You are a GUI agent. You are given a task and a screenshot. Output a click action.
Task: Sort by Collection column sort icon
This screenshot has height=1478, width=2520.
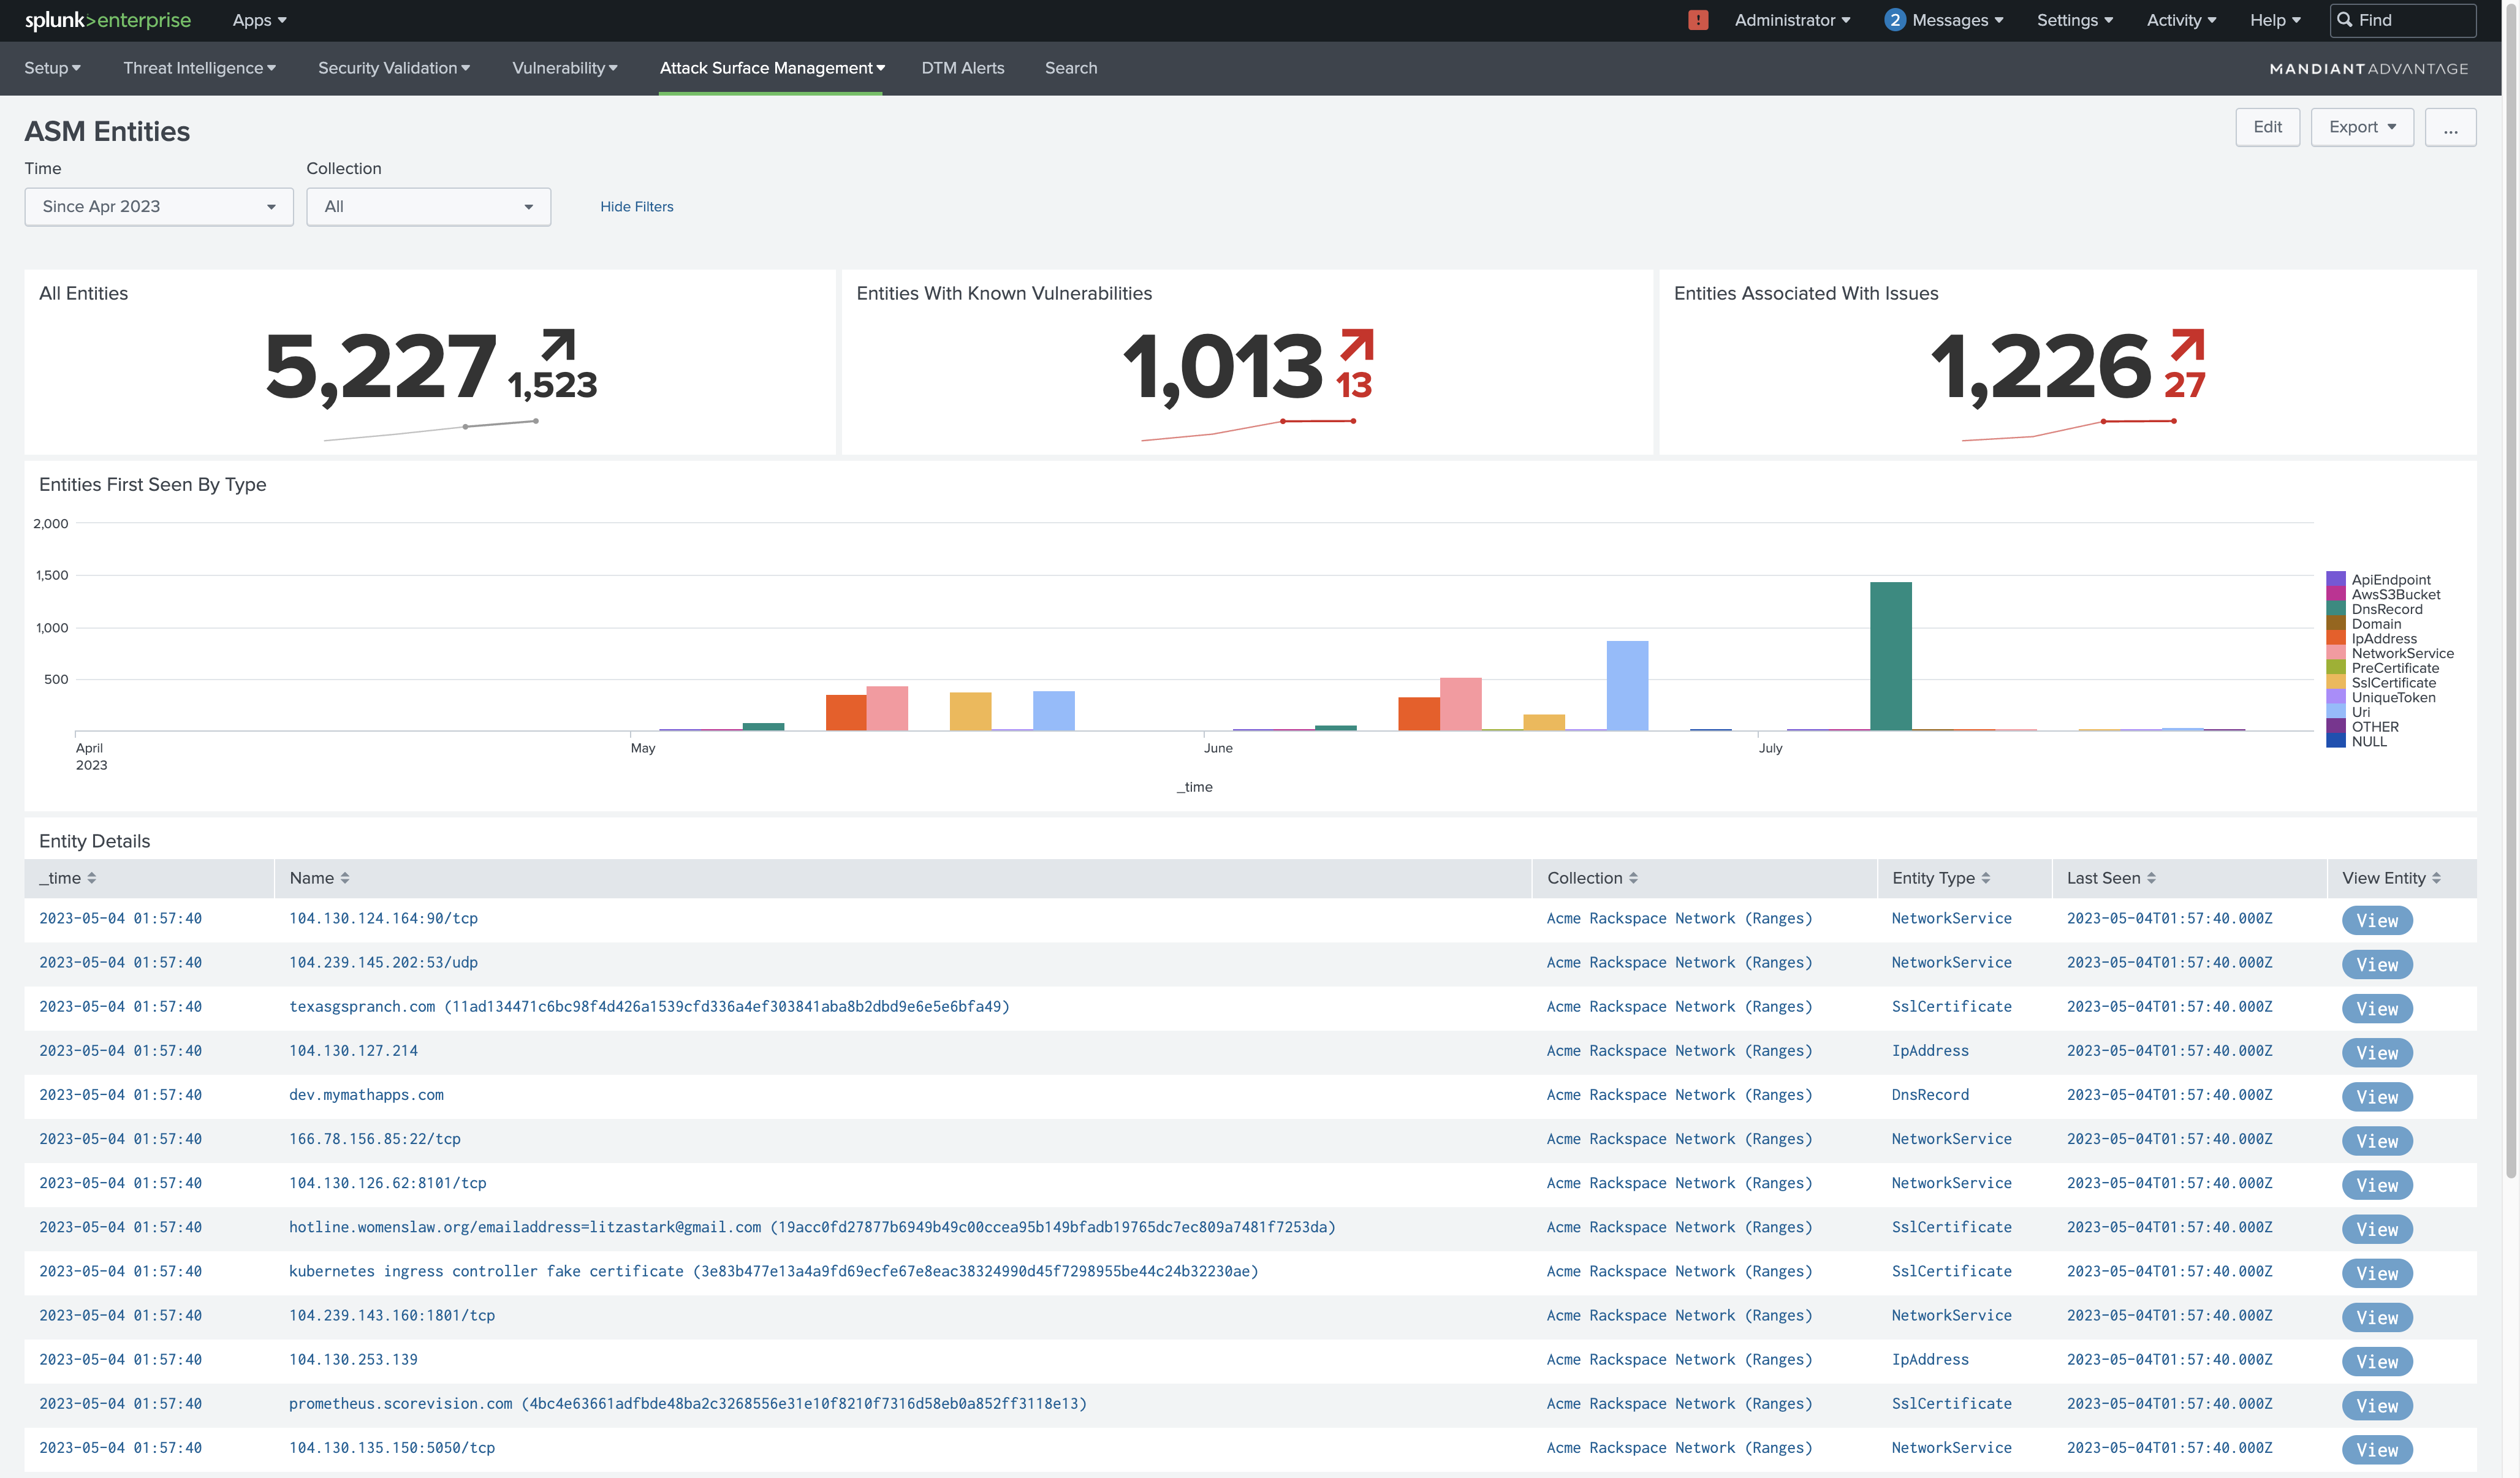tap(1633, 878)
